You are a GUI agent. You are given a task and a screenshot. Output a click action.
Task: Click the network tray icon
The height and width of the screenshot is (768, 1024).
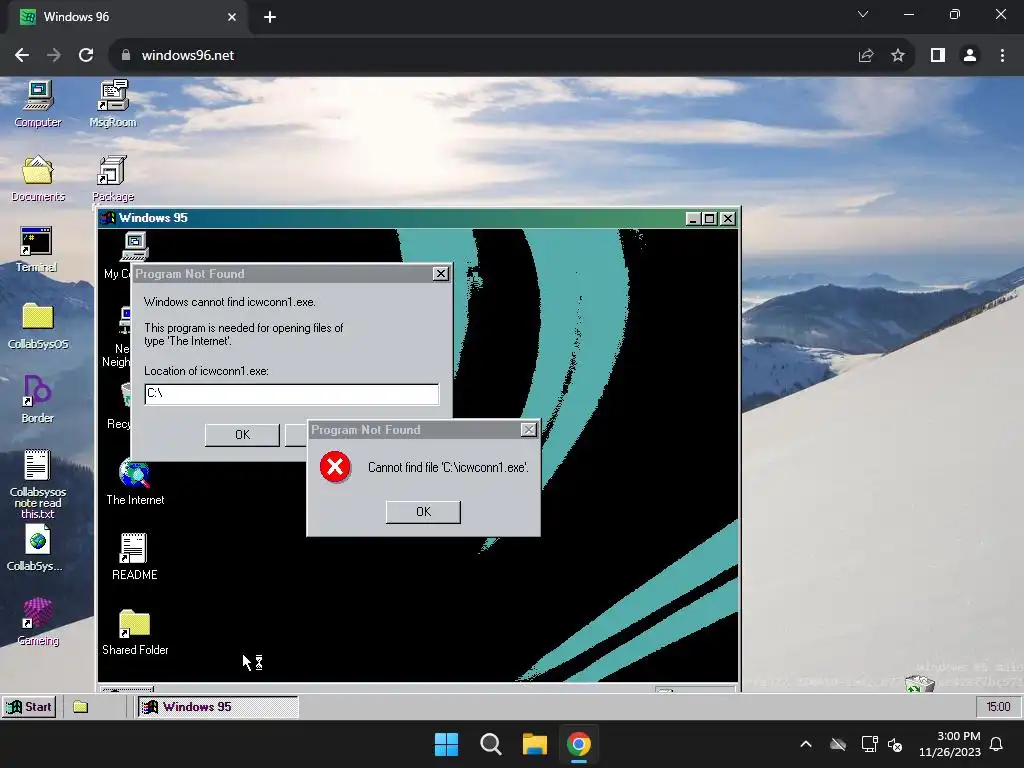coord(869,744)
